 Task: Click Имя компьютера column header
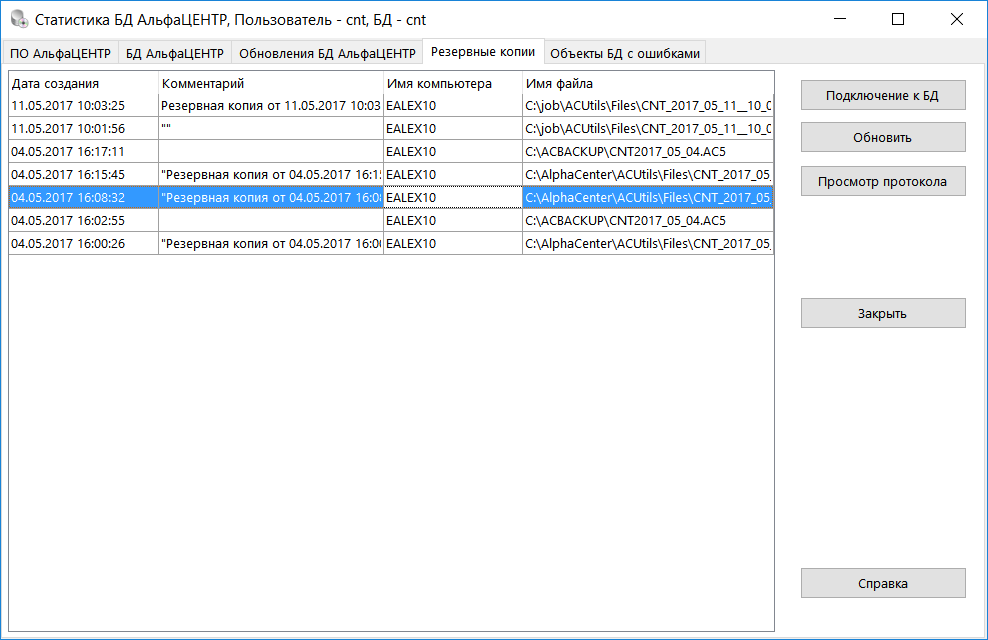pyautogui.click(x=453, y=83)
